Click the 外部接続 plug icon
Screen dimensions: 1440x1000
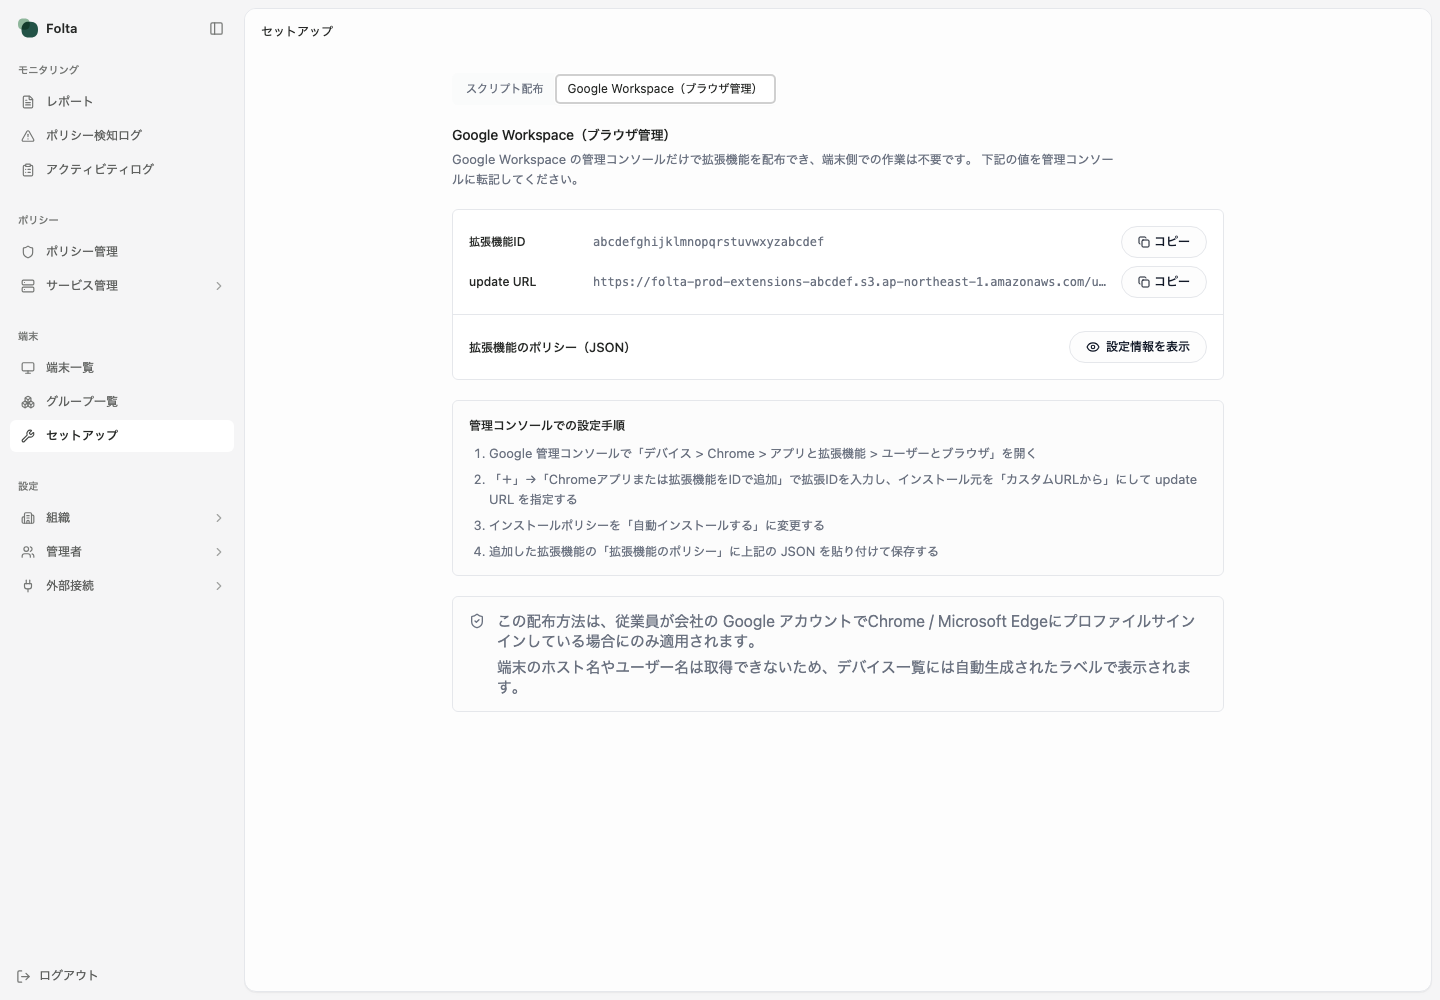tap(28, 586)
